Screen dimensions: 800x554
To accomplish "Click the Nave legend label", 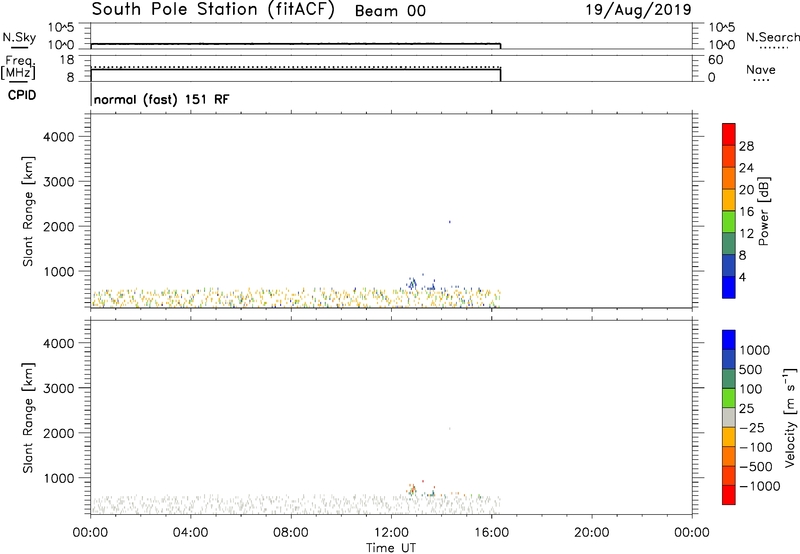I will click(x=761, y=69).
